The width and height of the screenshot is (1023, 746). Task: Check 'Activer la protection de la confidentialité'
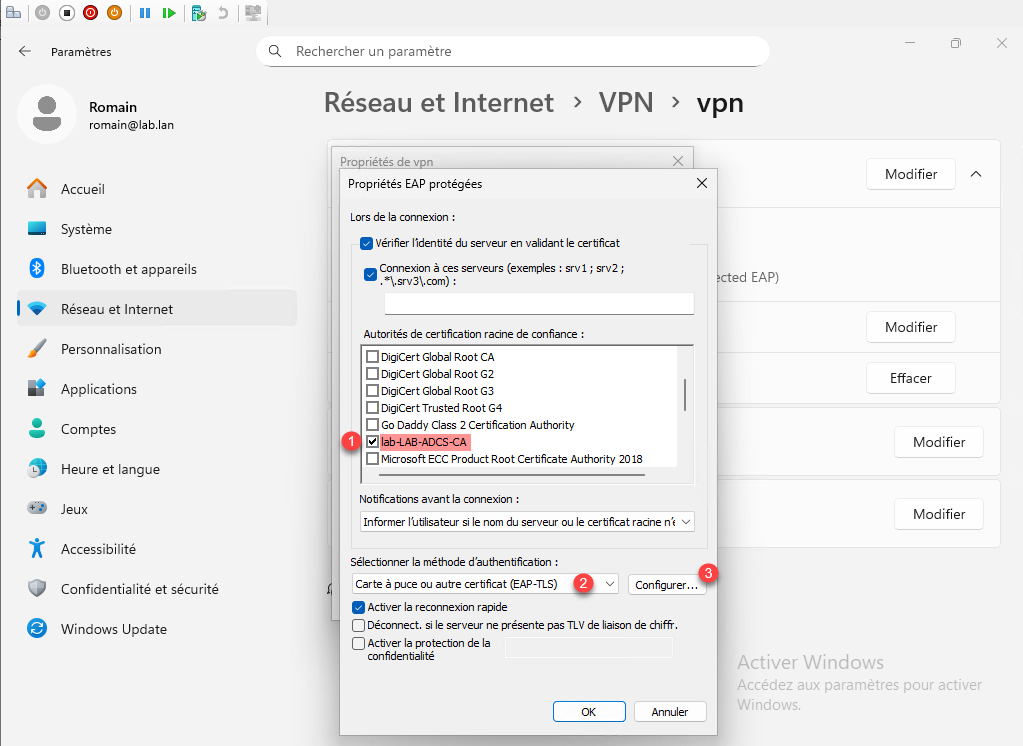click(x=359, y=644)
